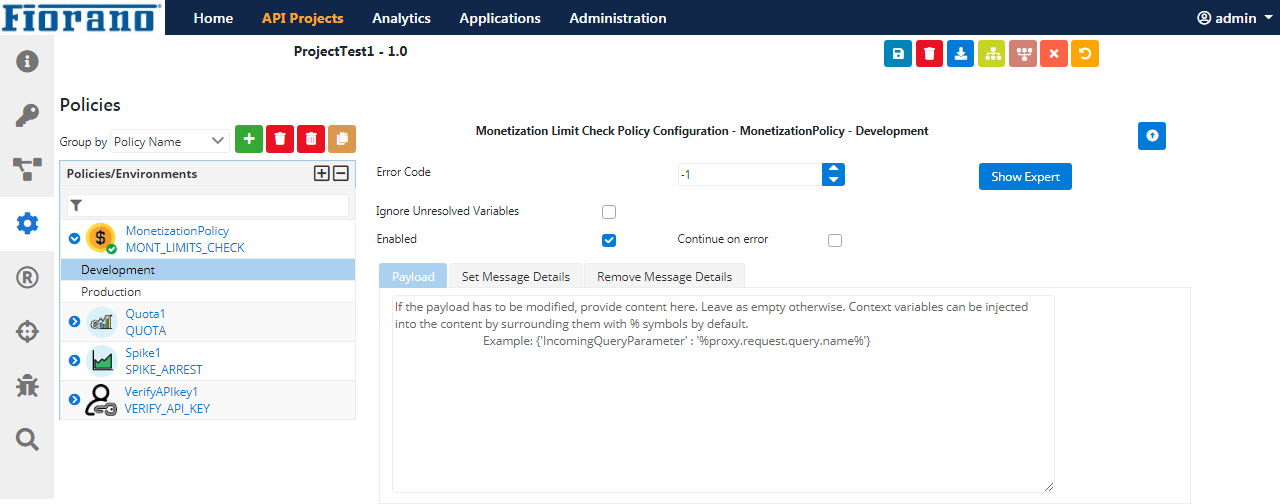The image size is (1280, 504).
Task: Switch to Set Message Details tab
Action: (515, 277)
